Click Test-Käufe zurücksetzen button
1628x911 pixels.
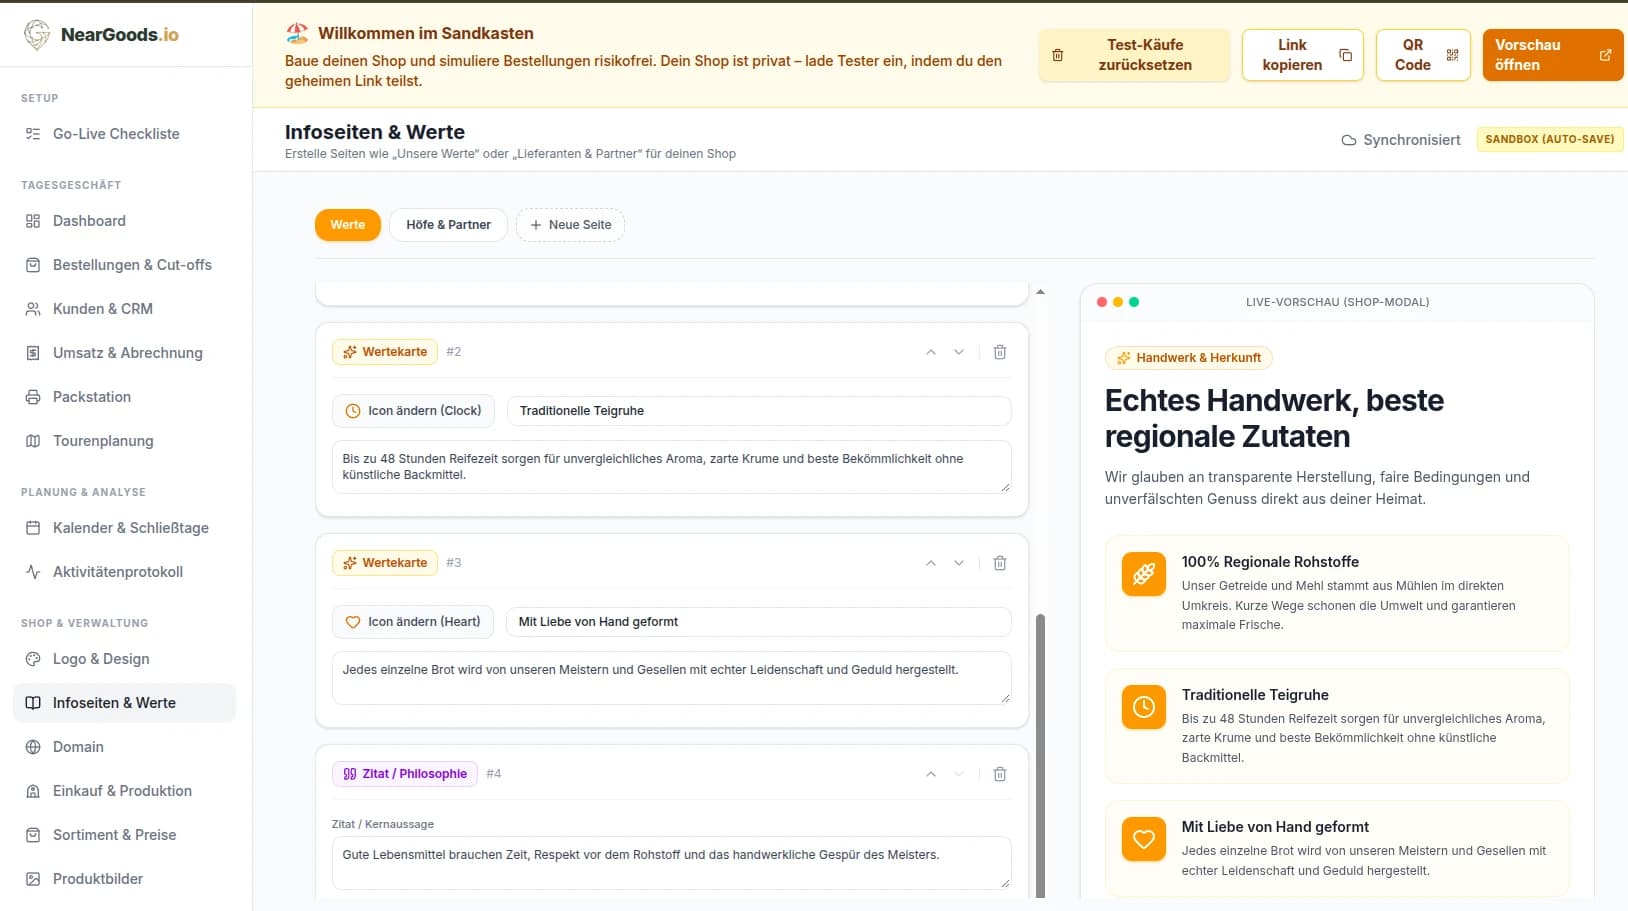(1134, 55)
